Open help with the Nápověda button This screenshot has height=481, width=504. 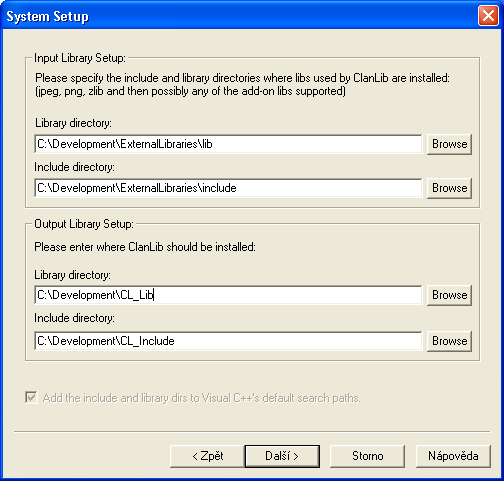(x=453, y=456)
